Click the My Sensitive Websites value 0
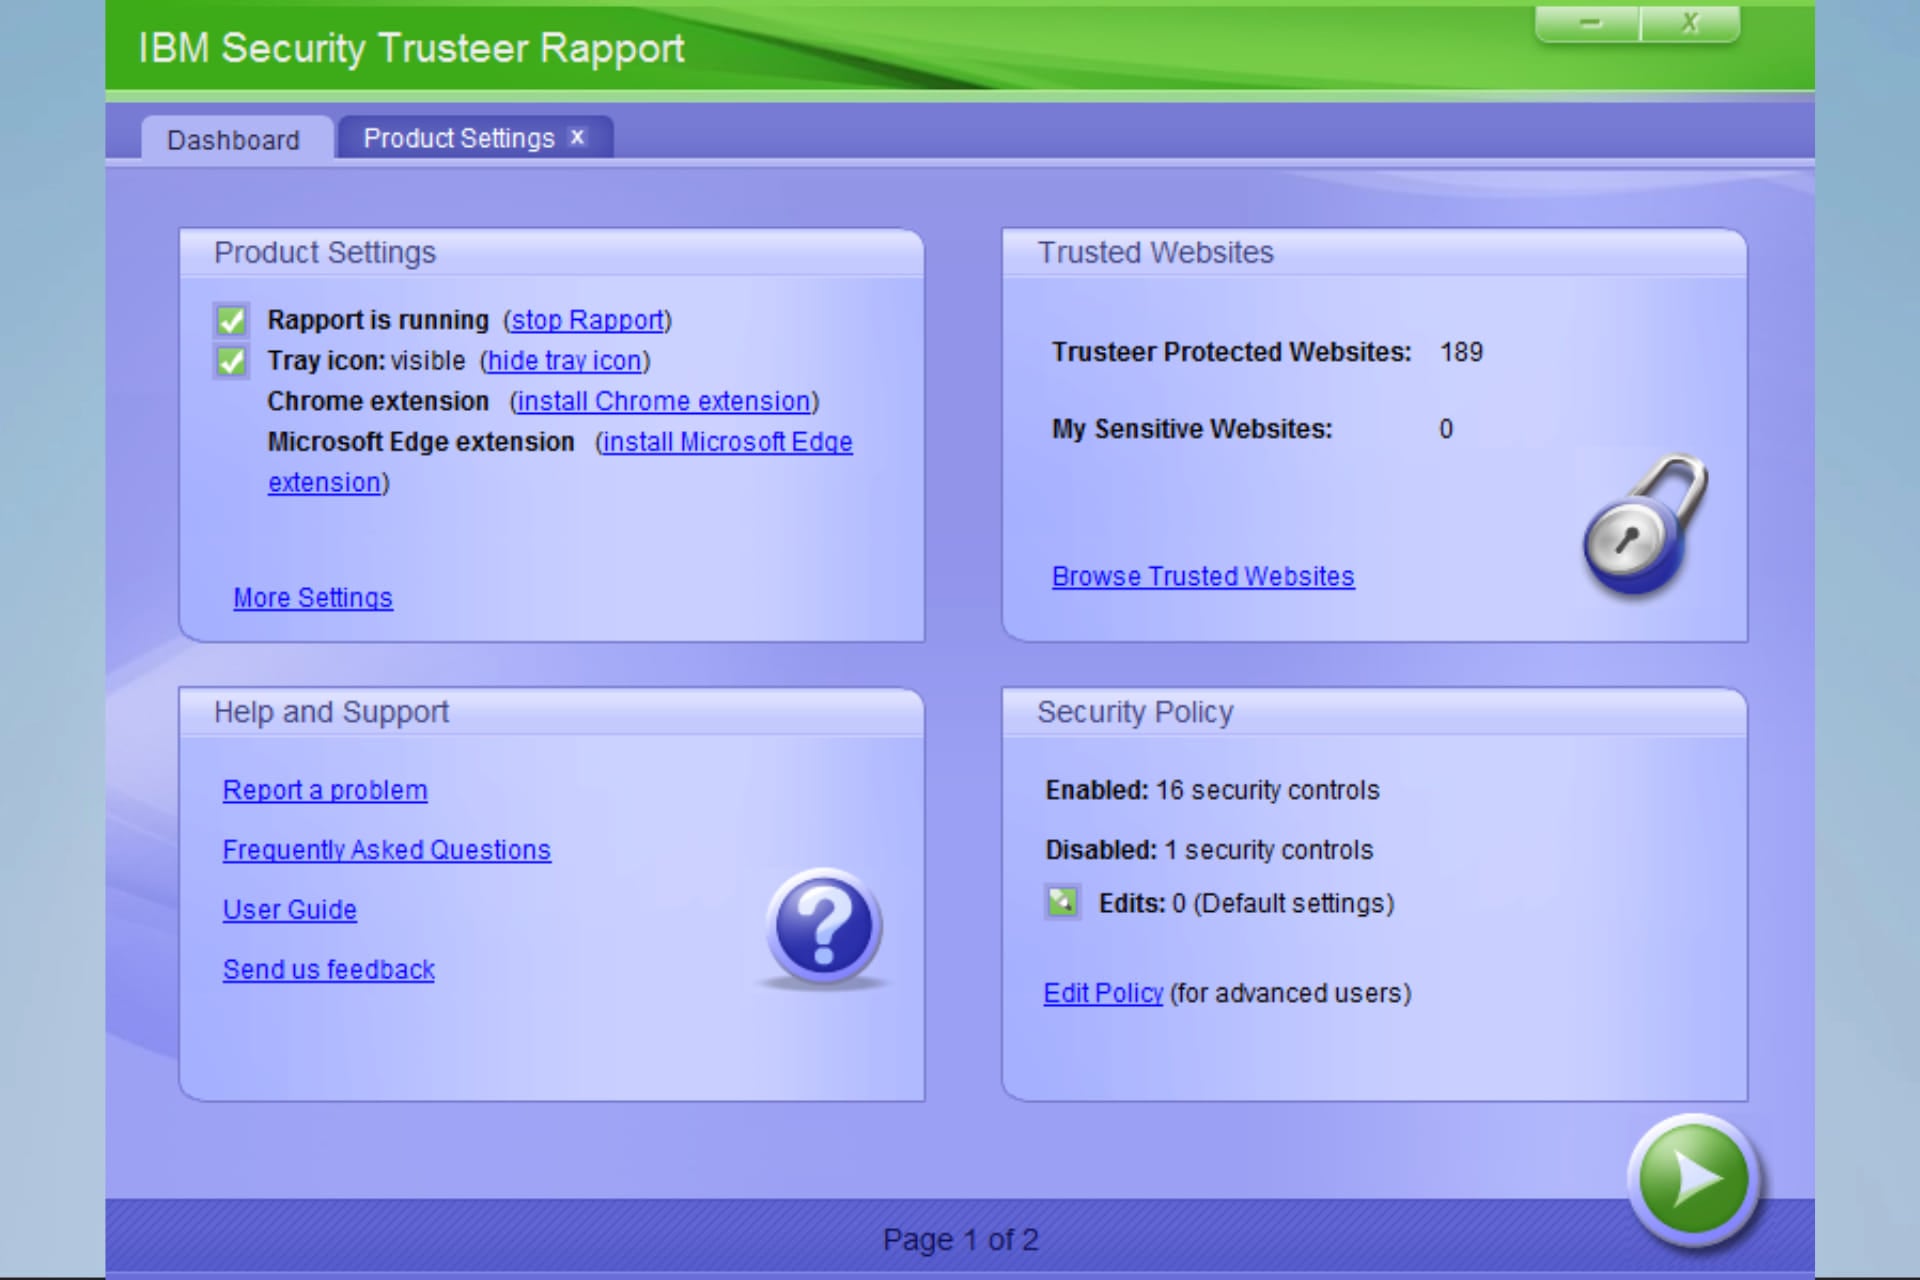Image resolution: width=1920 pixels, height=1280 pixels. 1446,429
